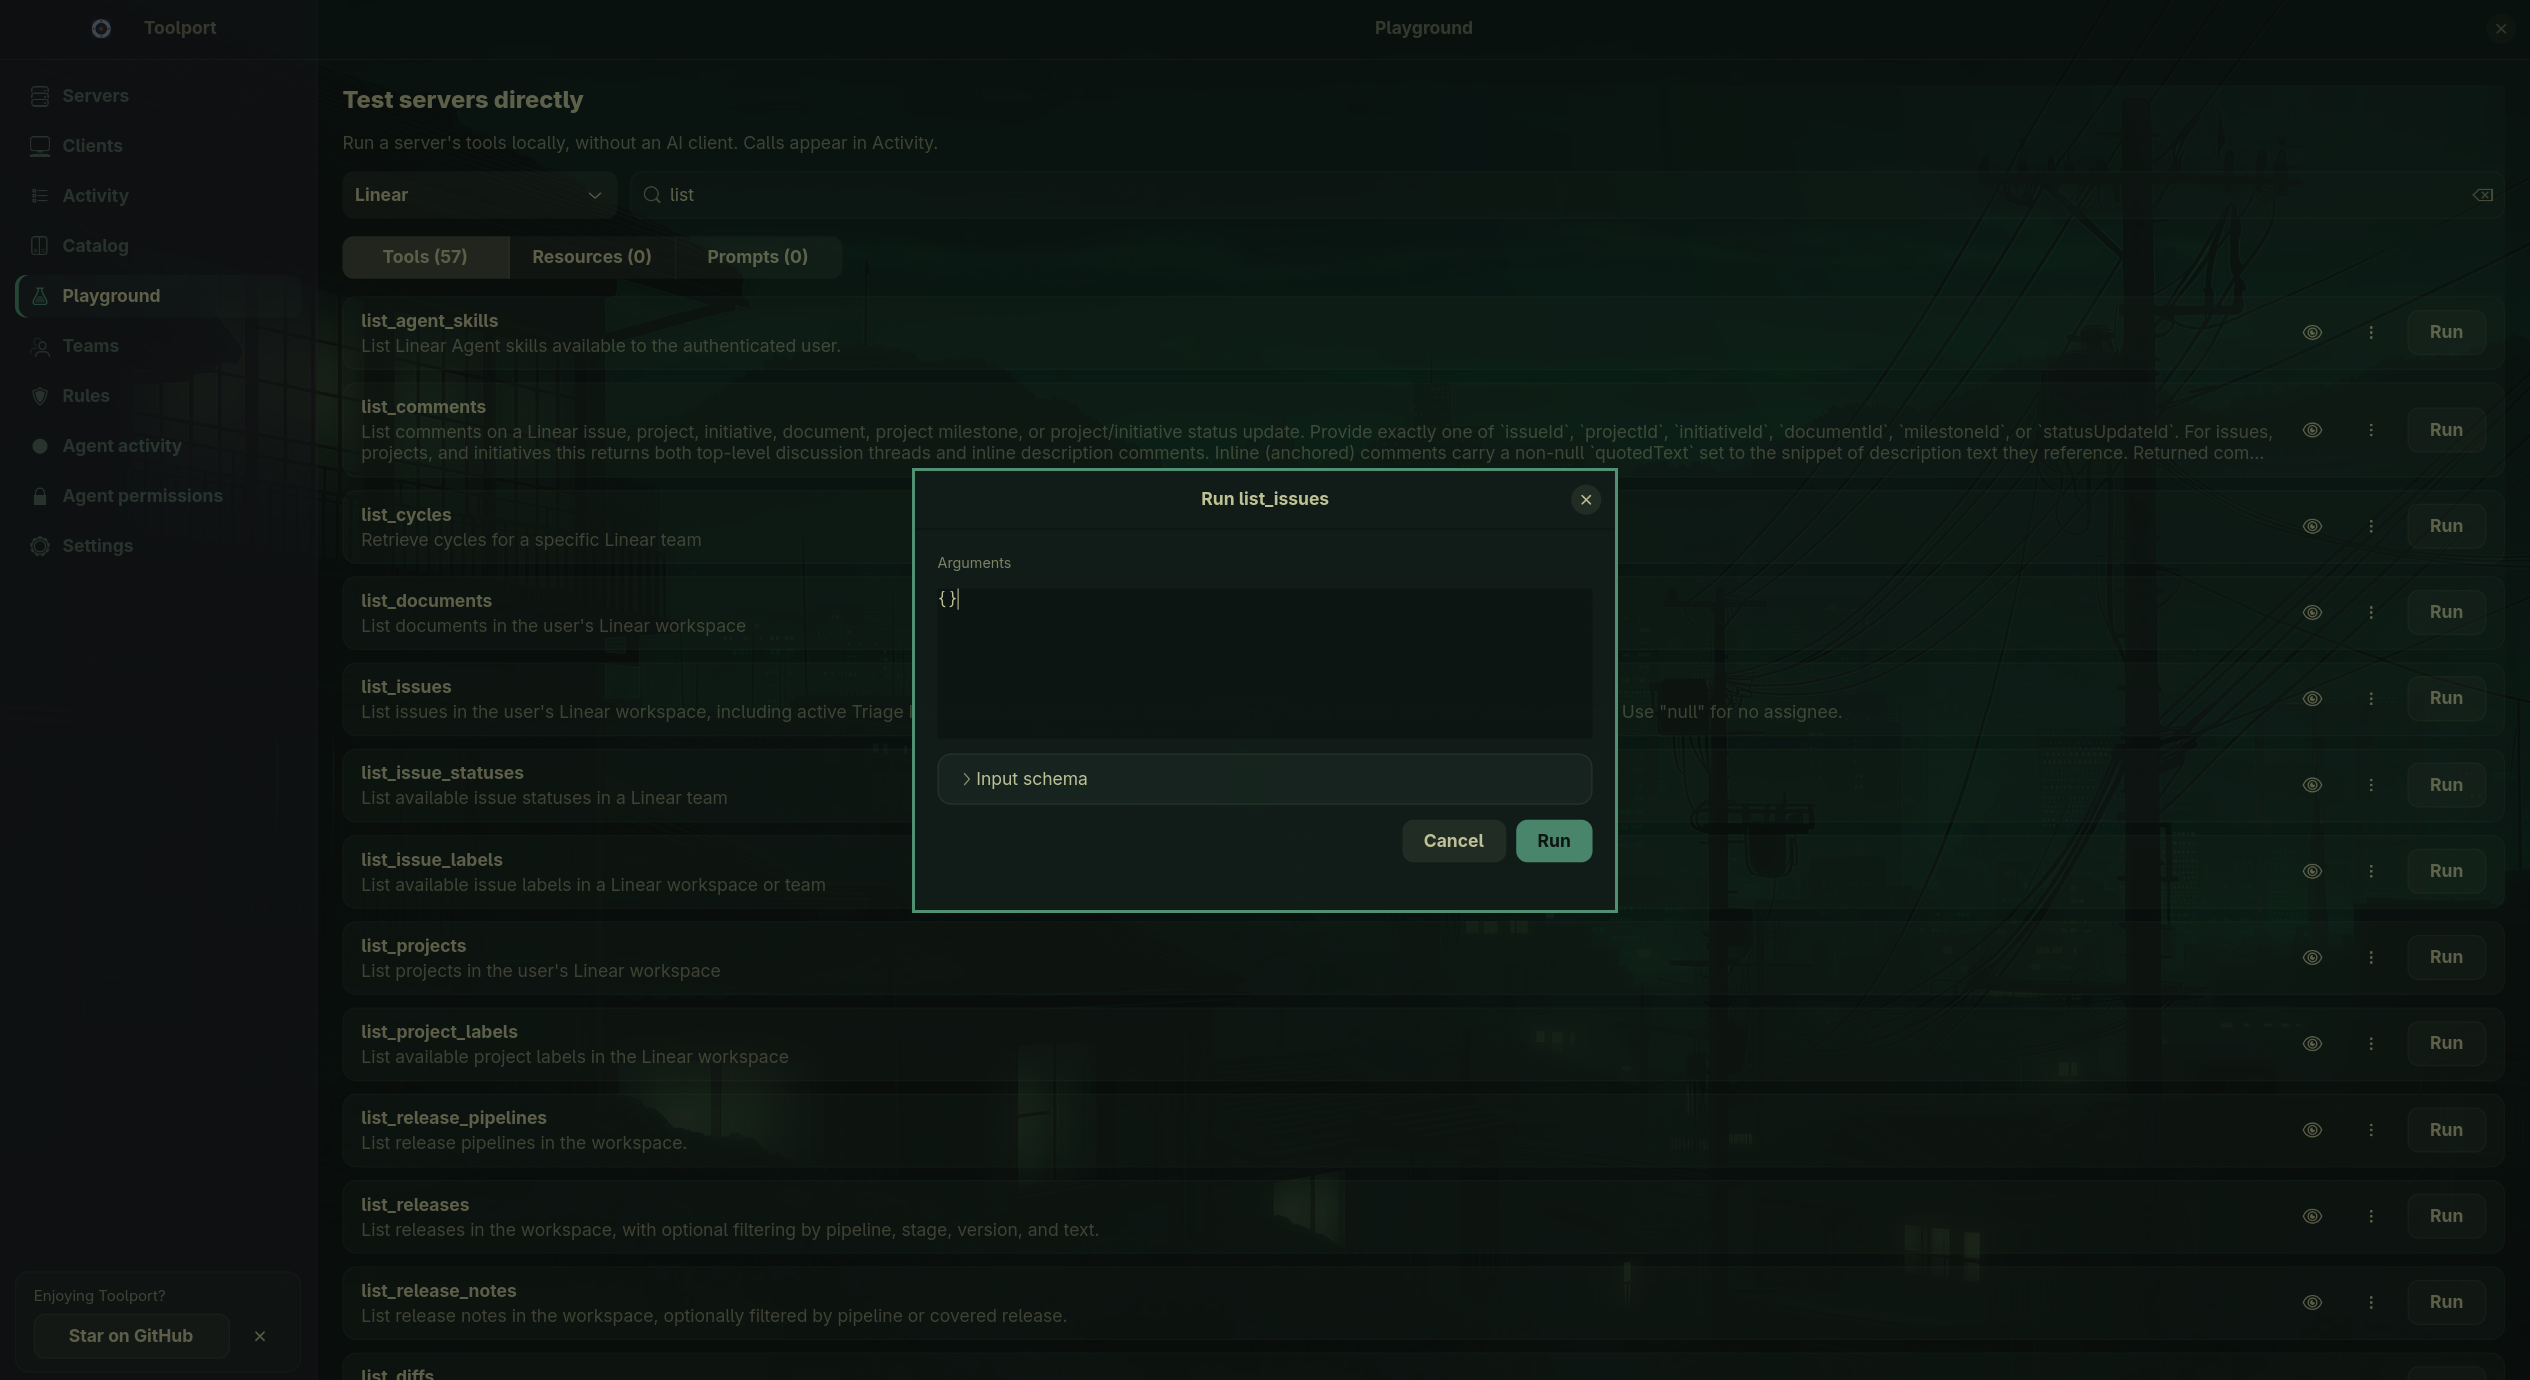Screen dimensions: 2530x1380
Task: Run the list_cycles tool
Action: point(2446,526)
